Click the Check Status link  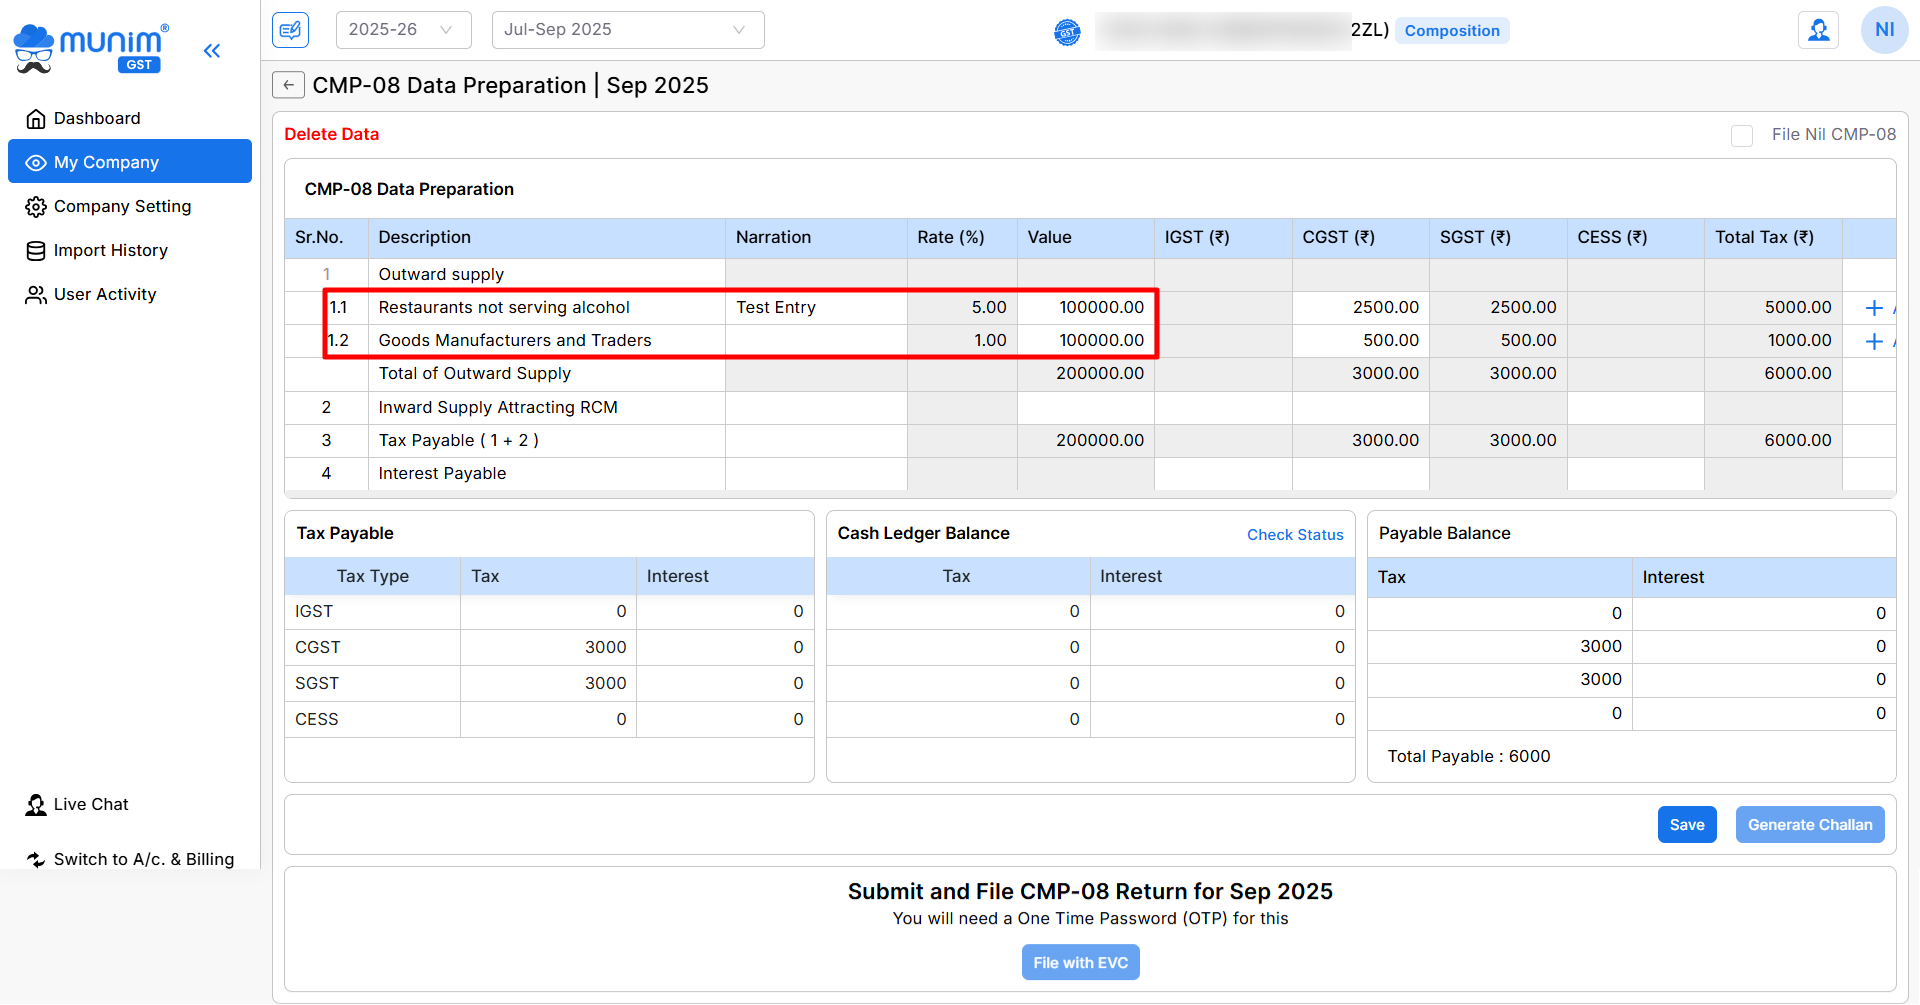1294,535
